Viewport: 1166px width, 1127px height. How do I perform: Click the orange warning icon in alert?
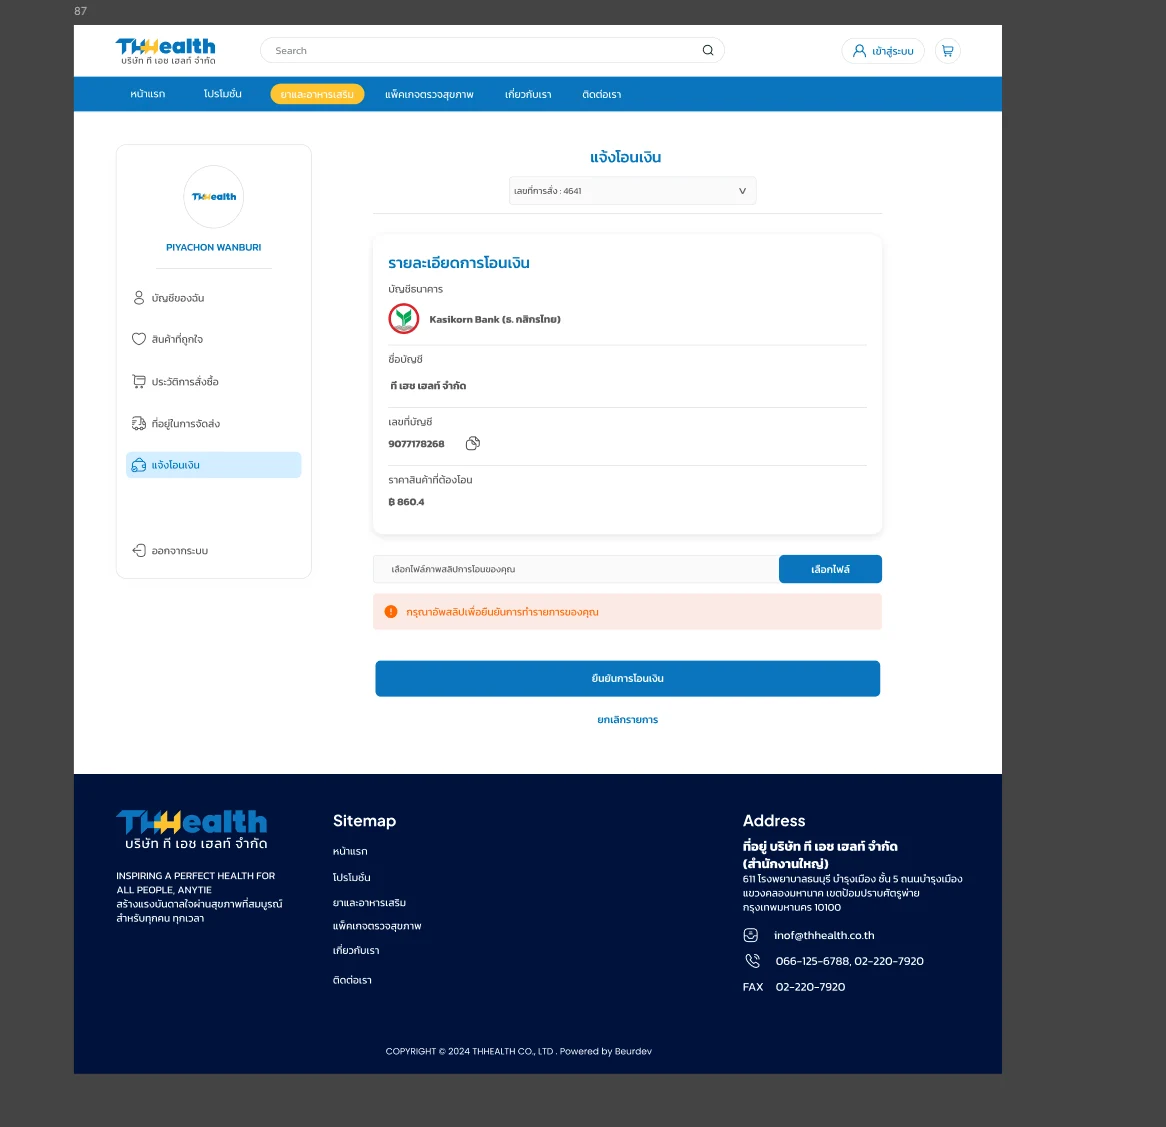tap(390, 611)
